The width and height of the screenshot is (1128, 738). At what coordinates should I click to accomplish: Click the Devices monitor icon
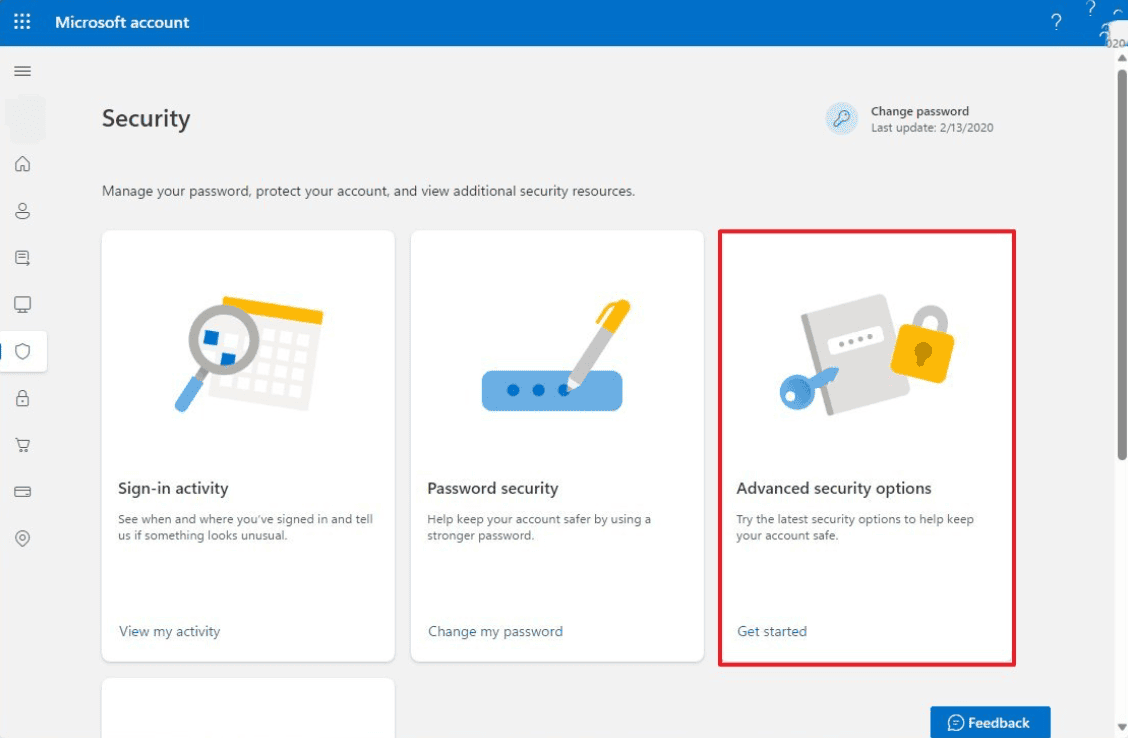click(x=22, y=304)
